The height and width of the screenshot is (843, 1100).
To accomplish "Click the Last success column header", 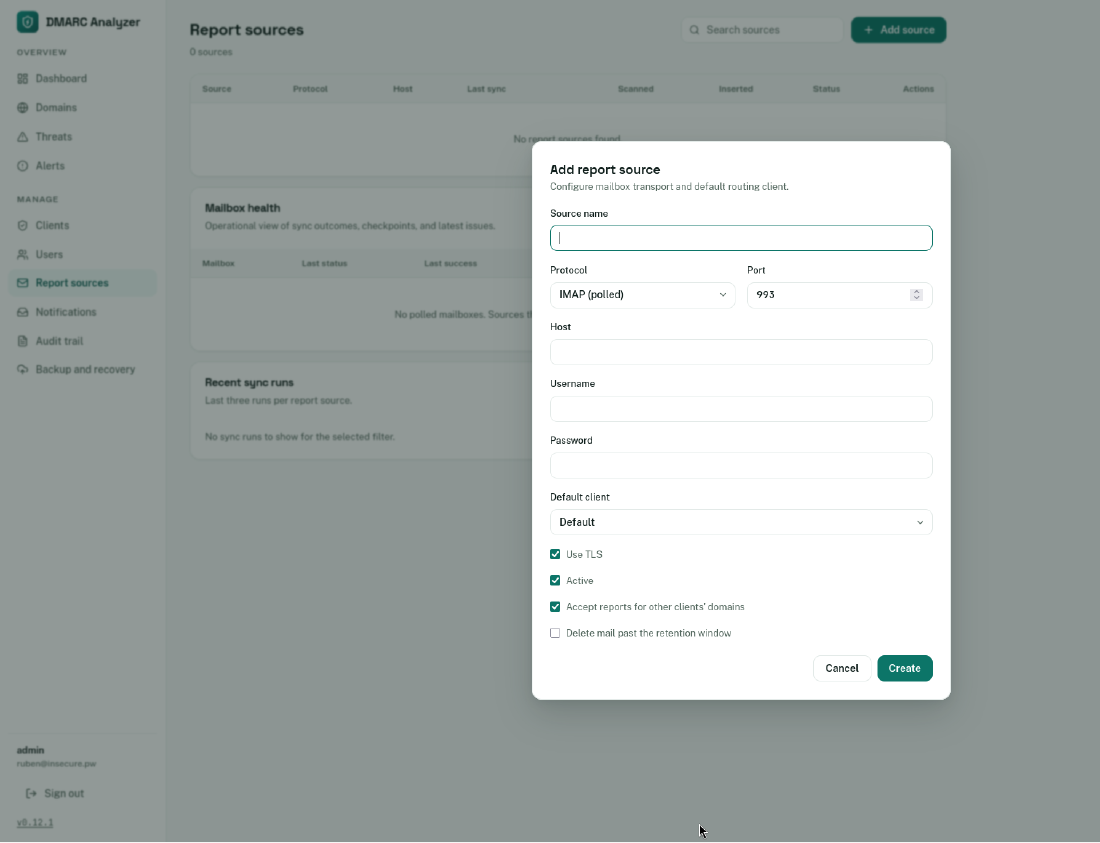I will click(x=450, y=264).
